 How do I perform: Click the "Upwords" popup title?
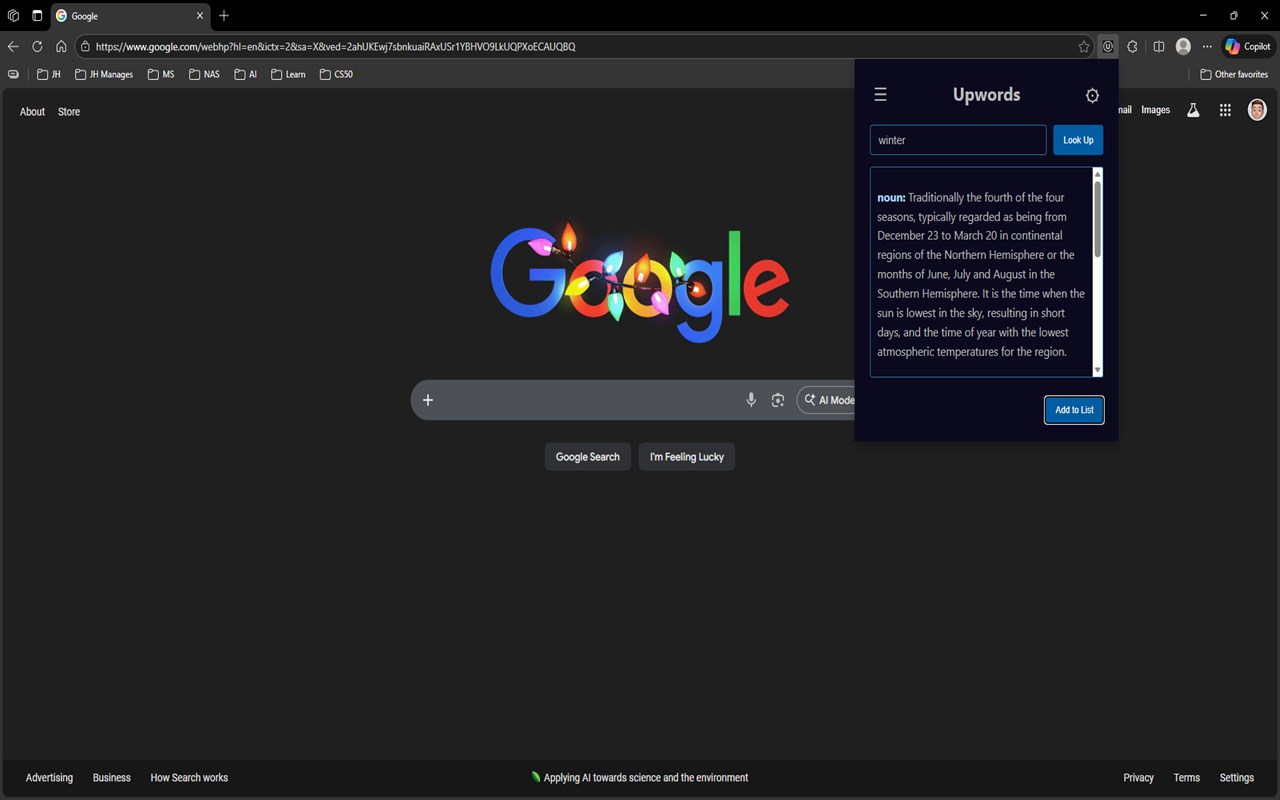pos(987,95)
